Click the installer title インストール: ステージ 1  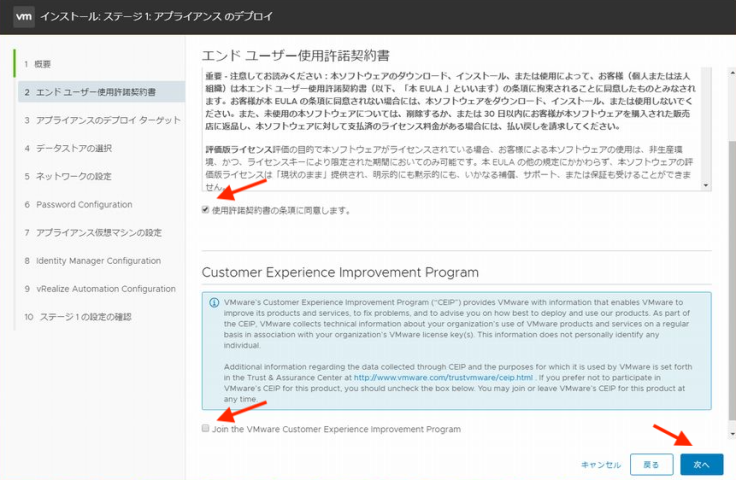pos(156,16)
